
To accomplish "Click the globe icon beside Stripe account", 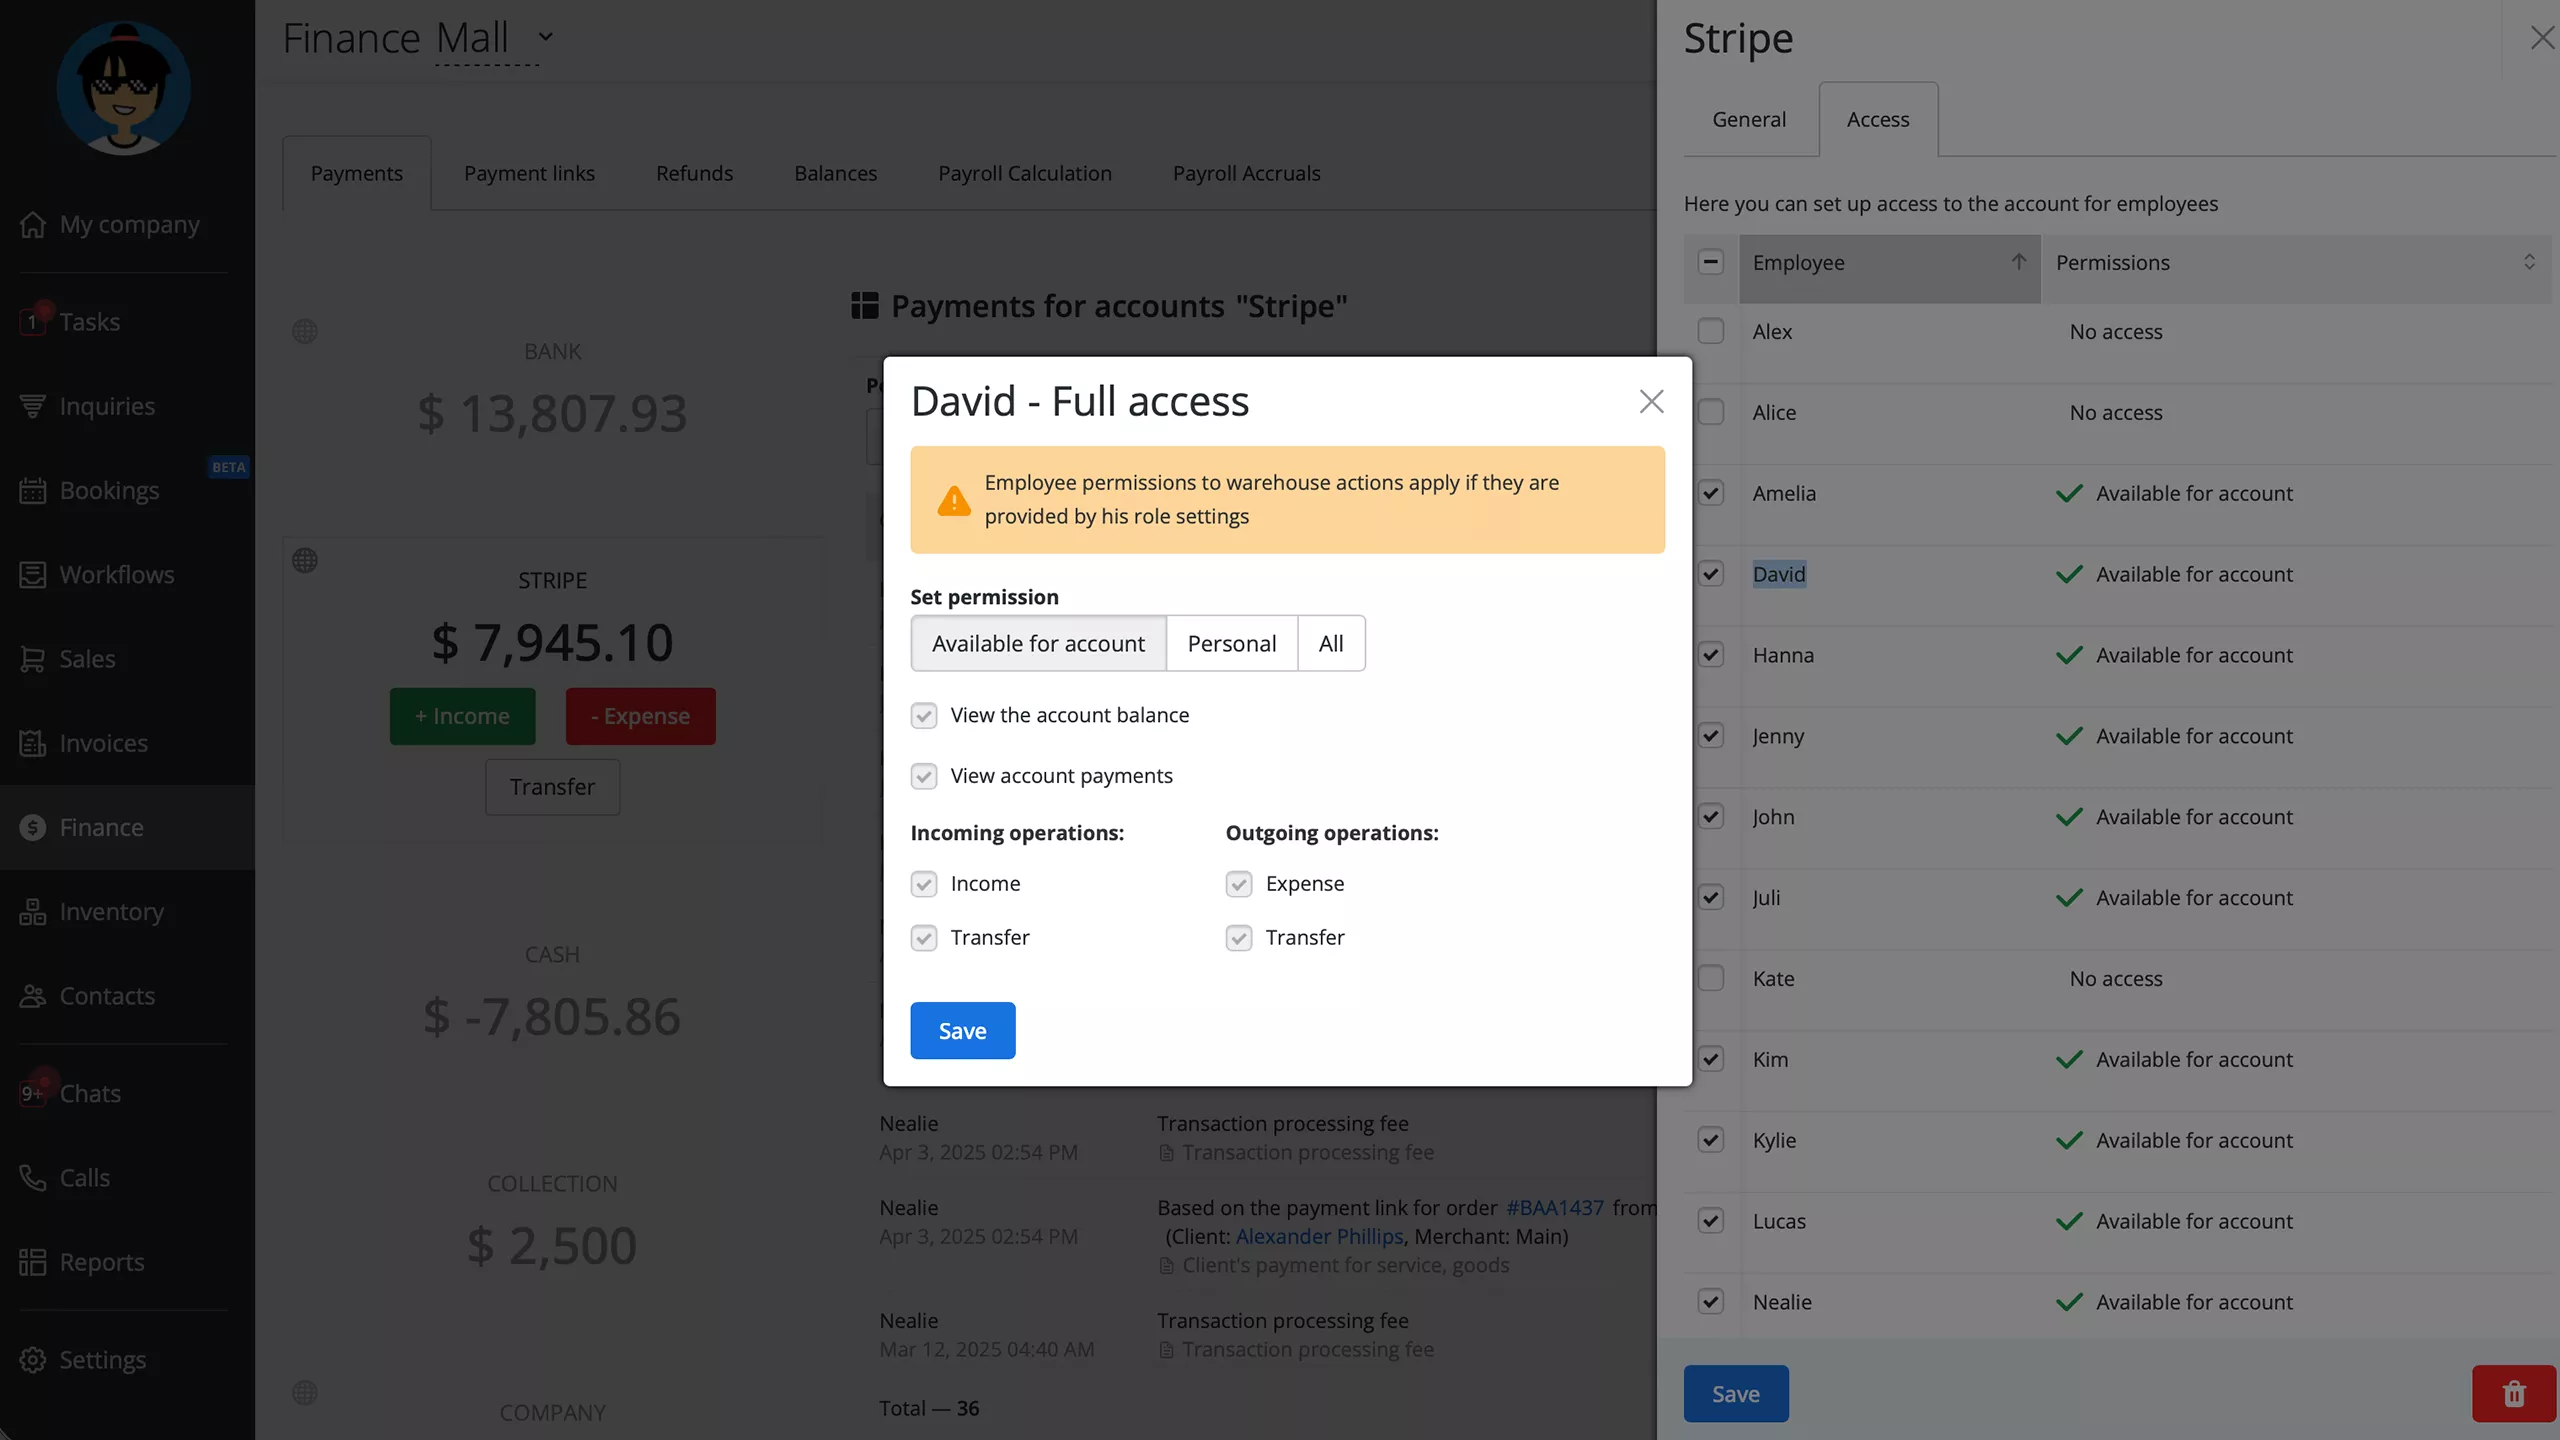I will pyautogui.click(x=305, y=561).
